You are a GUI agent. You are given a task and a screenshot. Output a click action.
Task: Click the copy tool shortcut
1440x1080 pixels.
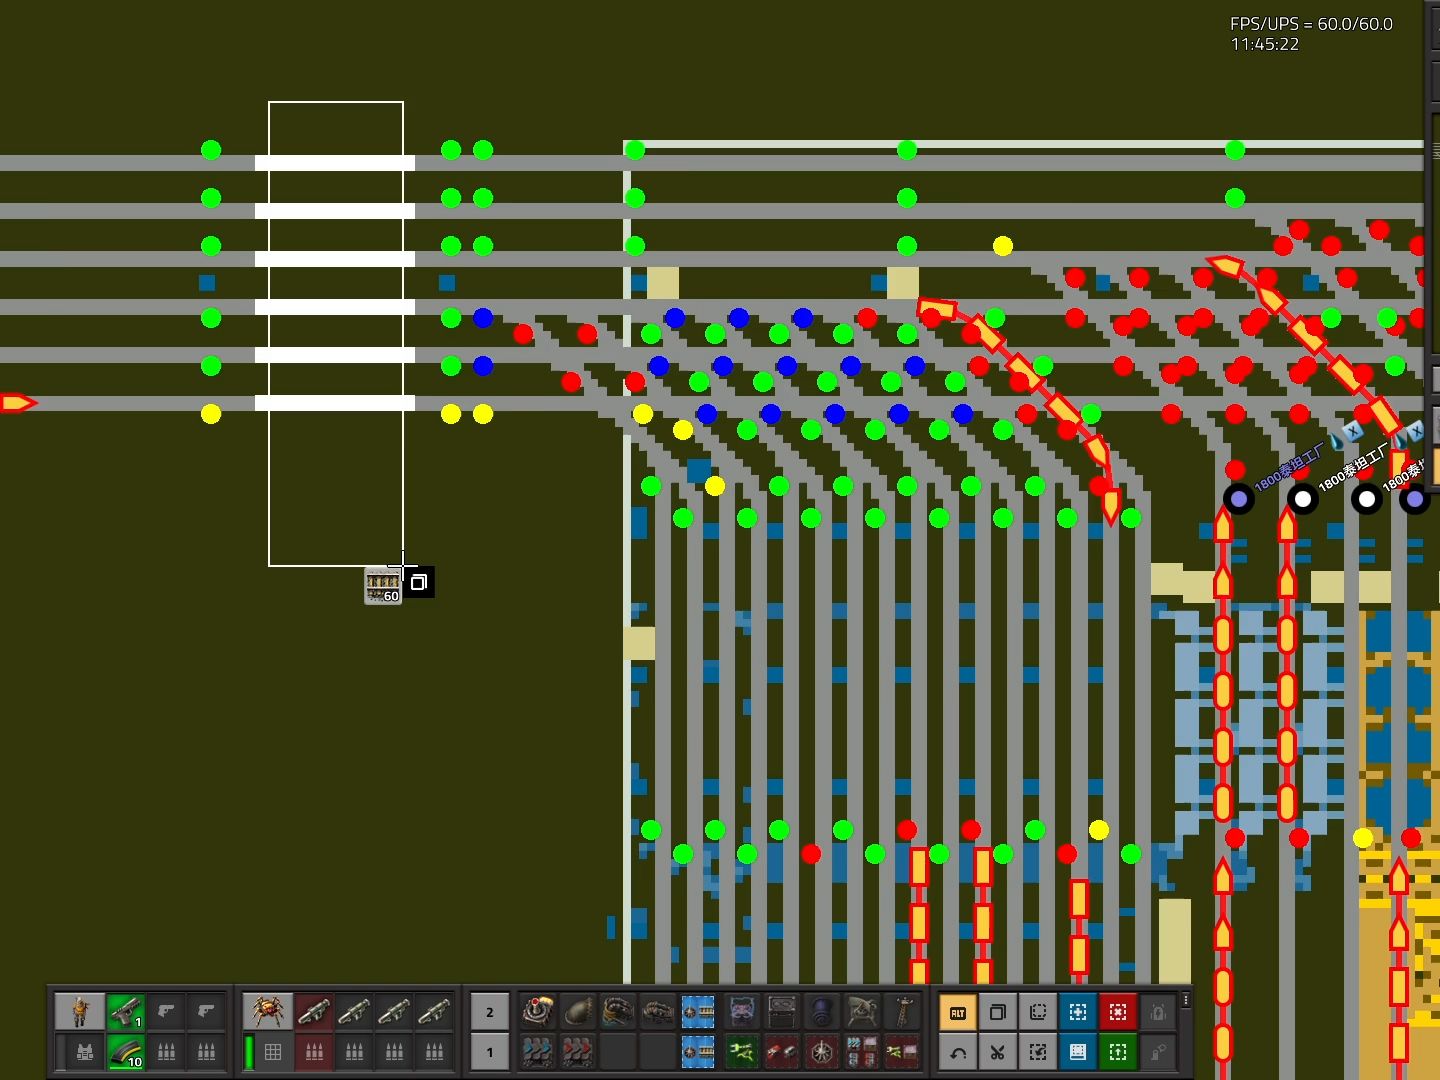(x=998, y=1012)
